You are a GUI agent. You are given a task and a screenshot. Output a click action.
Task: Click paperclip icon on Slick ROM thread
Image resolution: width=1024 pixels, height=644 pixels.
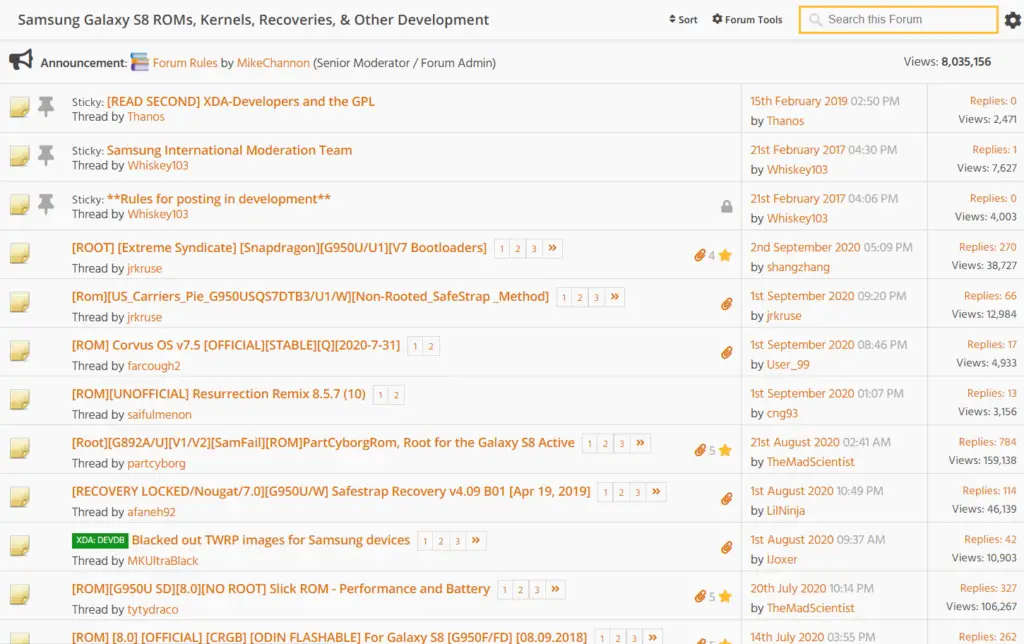700,596
